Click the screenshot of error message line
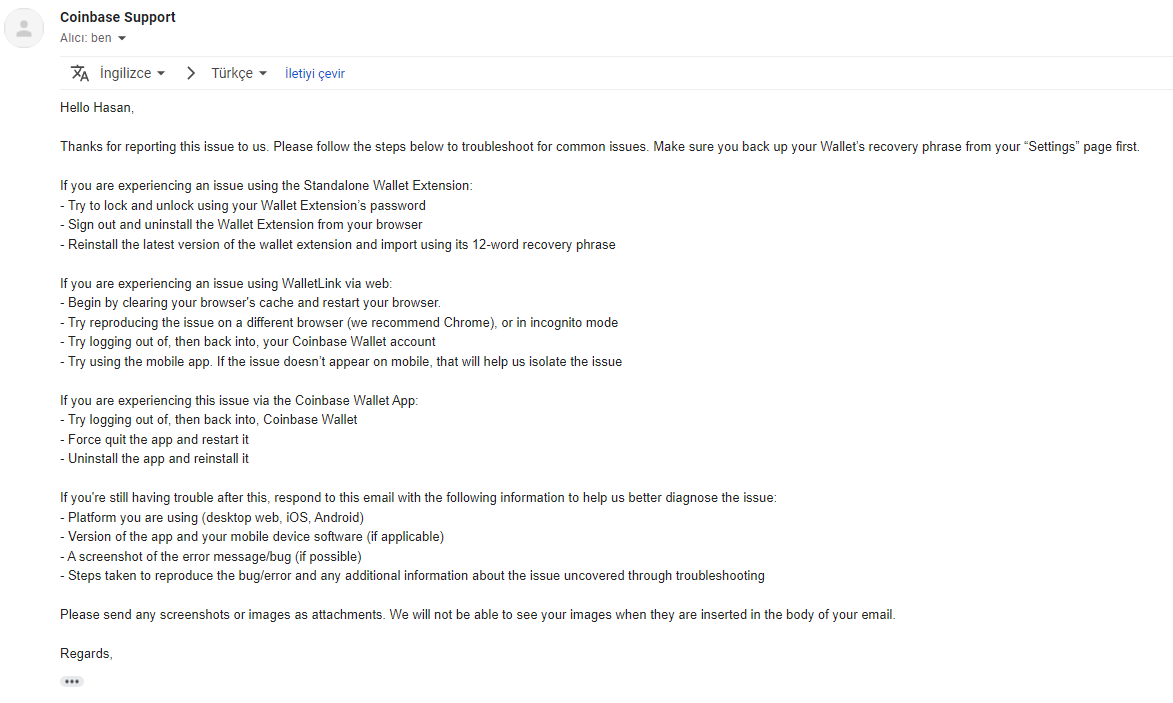Screen dimensions: 1173x703 [x=211, y=556]
